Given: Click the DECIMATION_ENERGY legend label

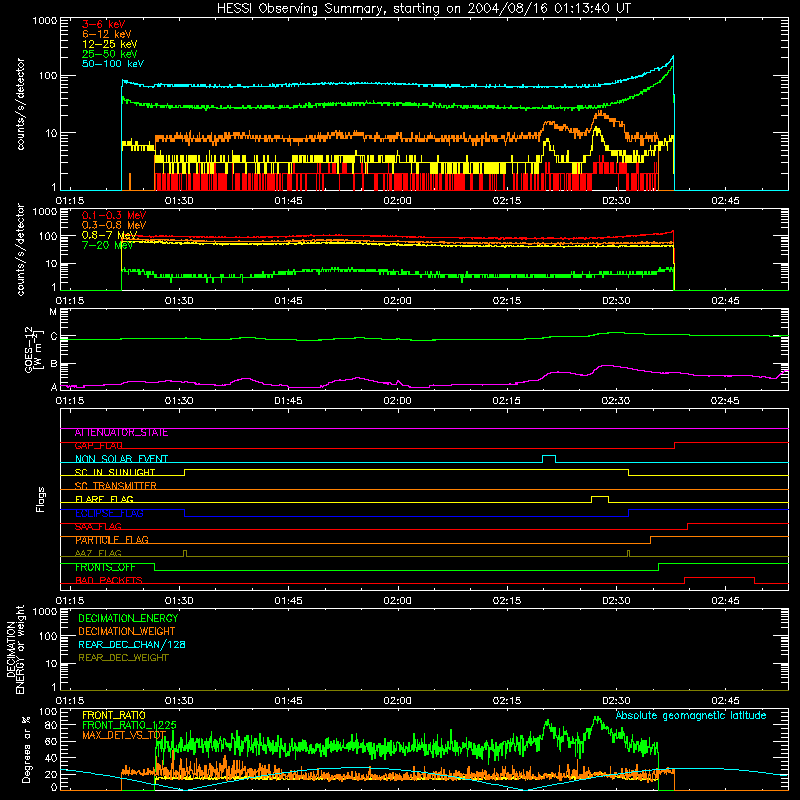Looking at the screenshot, I should [x=128, y=618].
